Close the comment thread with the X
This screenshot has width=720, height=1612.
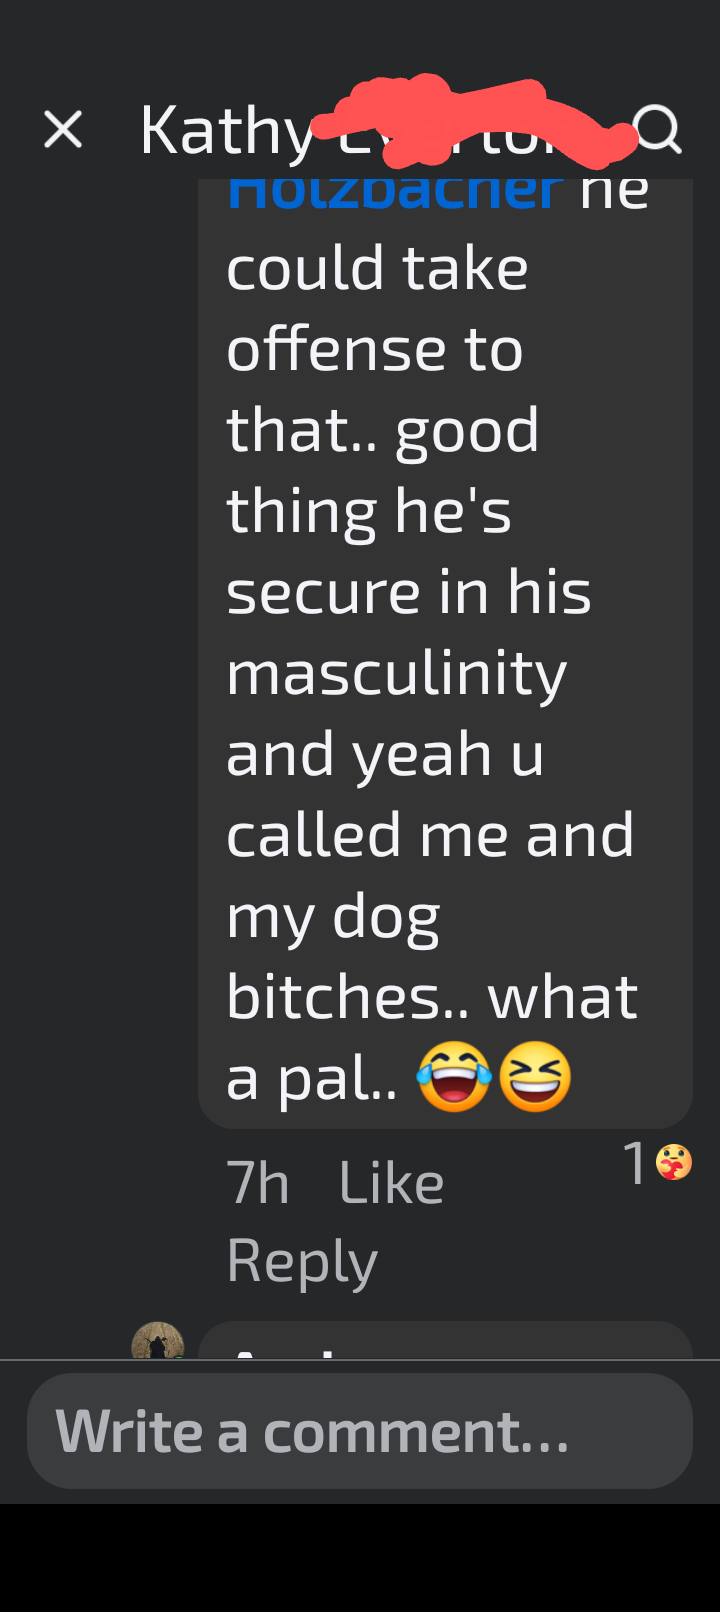pos(62,129)
